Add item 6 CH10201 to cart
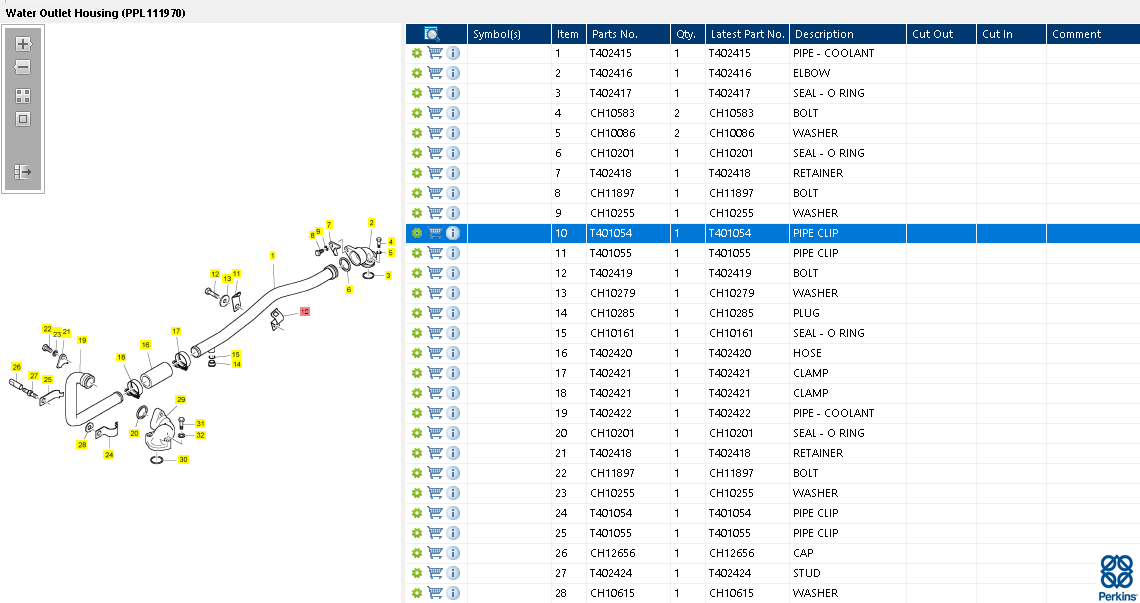1140x603 pixels. click(x=435, y=153)
